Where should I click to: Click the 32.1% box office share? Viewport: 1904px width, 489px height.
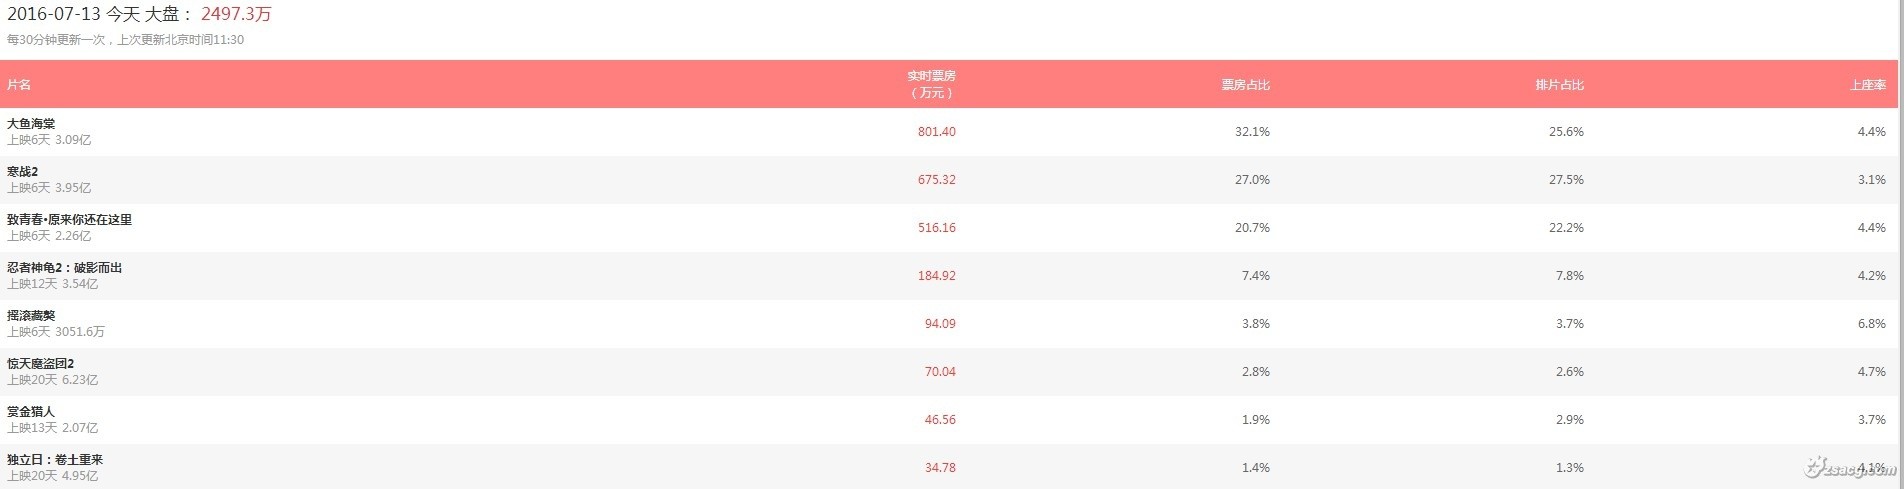pyautogui.click(x=1252, y=132)
